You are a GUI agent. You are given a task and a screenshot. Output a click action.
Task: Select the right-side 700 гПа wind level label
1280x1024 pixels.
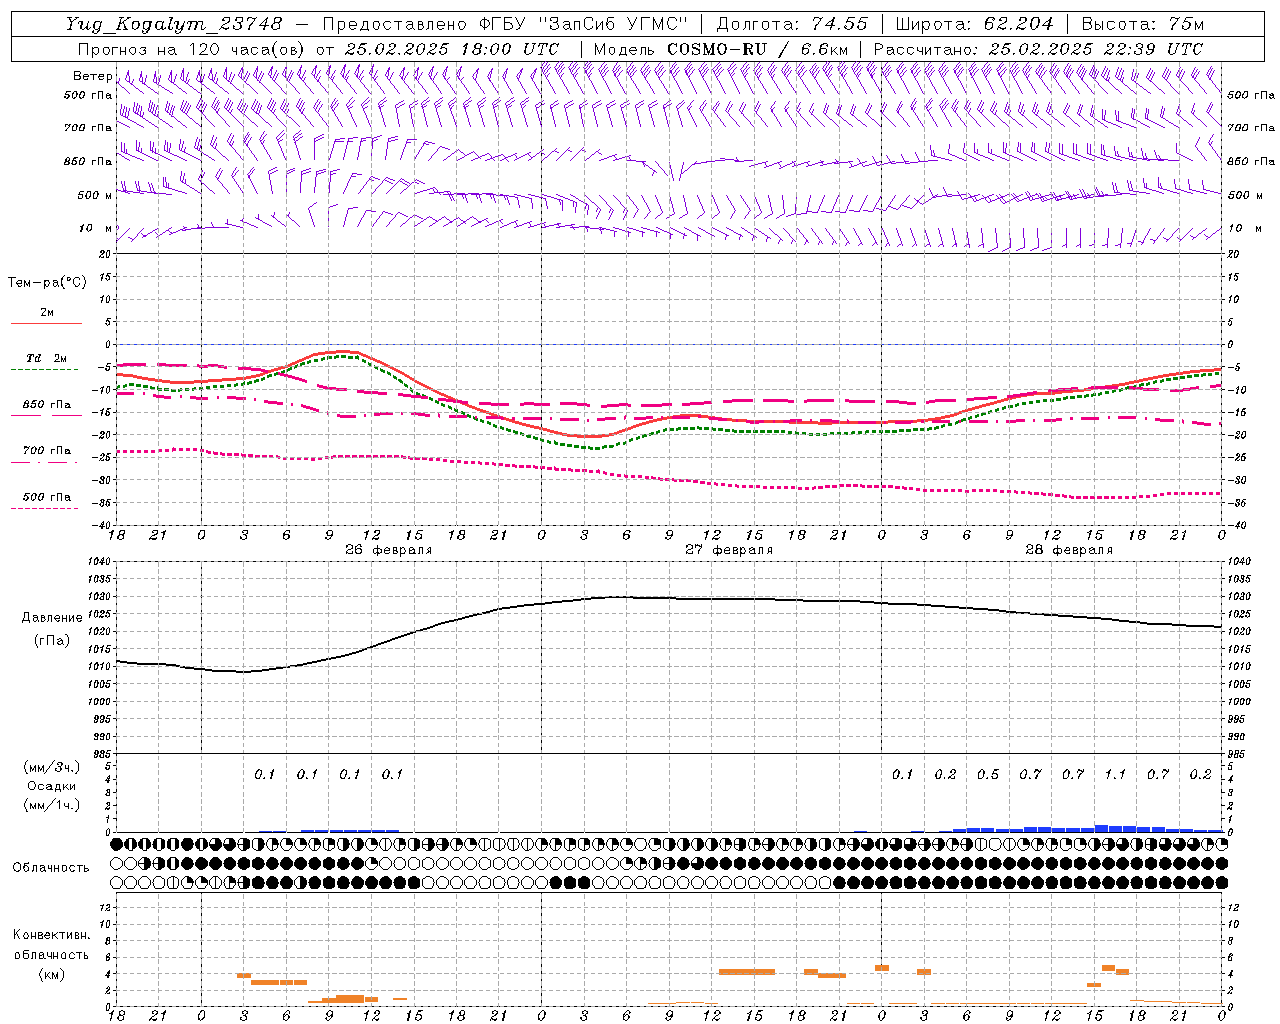coord(1251,128)
